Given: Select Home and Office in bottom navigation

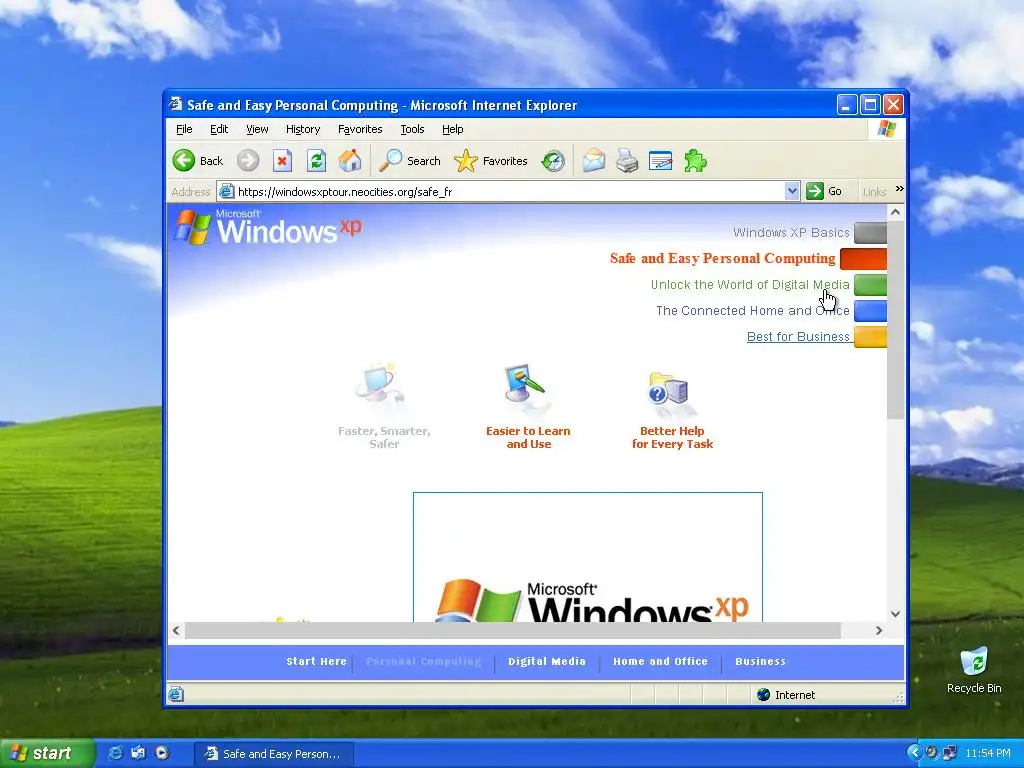Looking at the screenshot, I should point(660,661).
